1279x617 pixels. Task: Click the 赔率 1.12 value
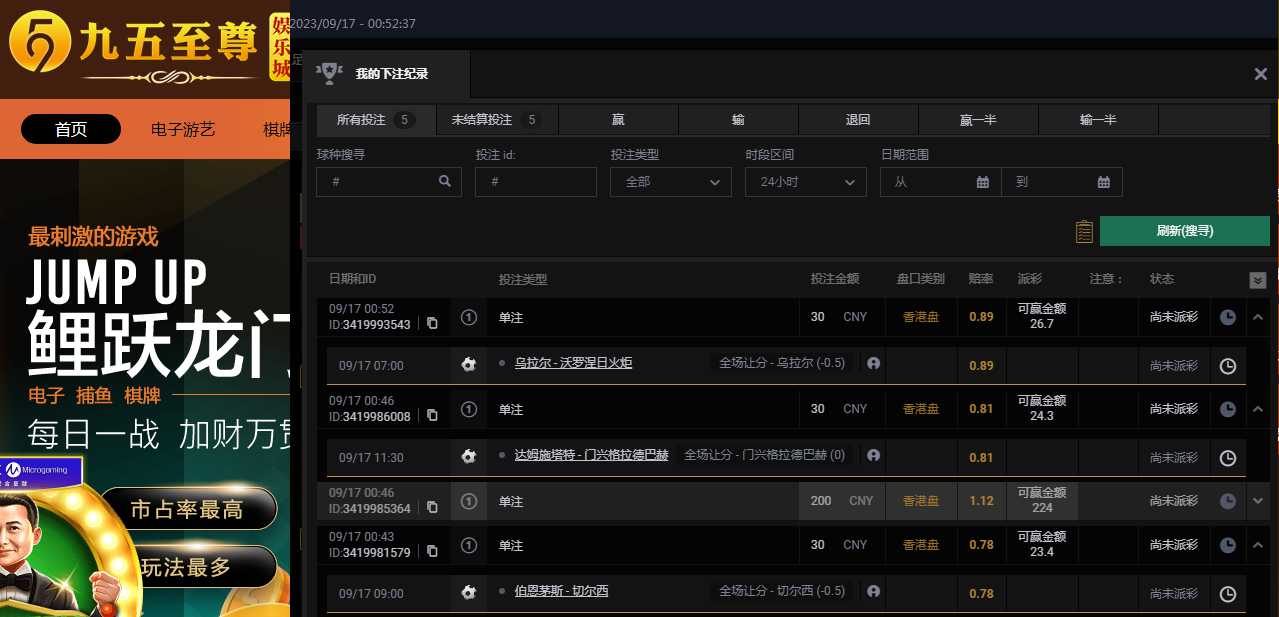coord(981,501)
